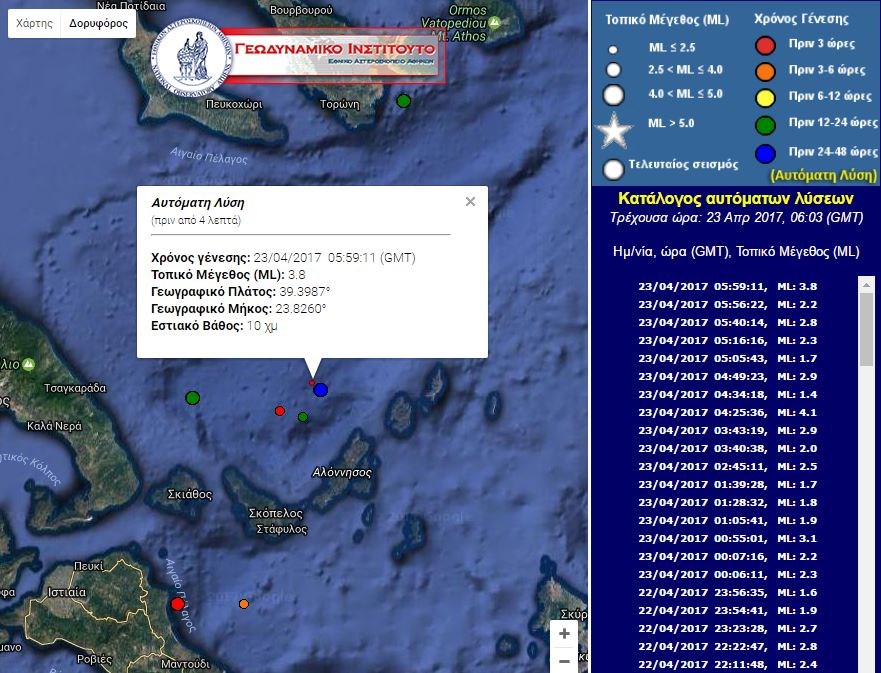Viewport: 881px width, 673px height.
Task: Zoom in with the plus button
Action: [x=565, y=634]
